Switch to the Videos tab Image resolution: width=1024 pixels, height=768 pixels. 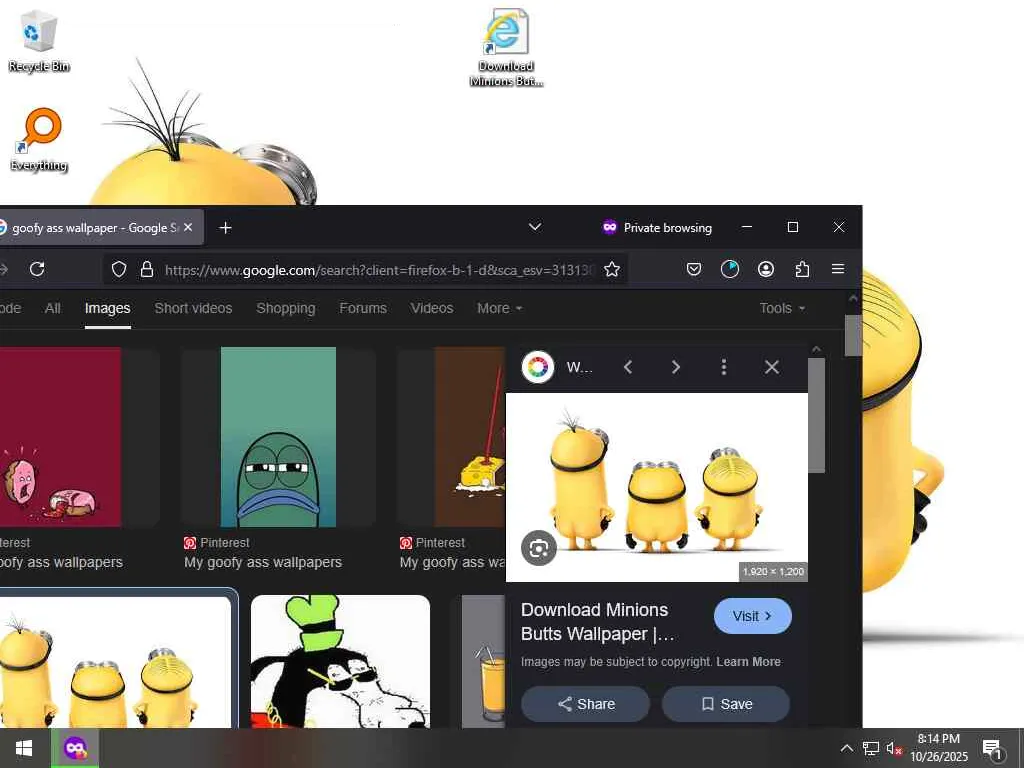[432, 308]
